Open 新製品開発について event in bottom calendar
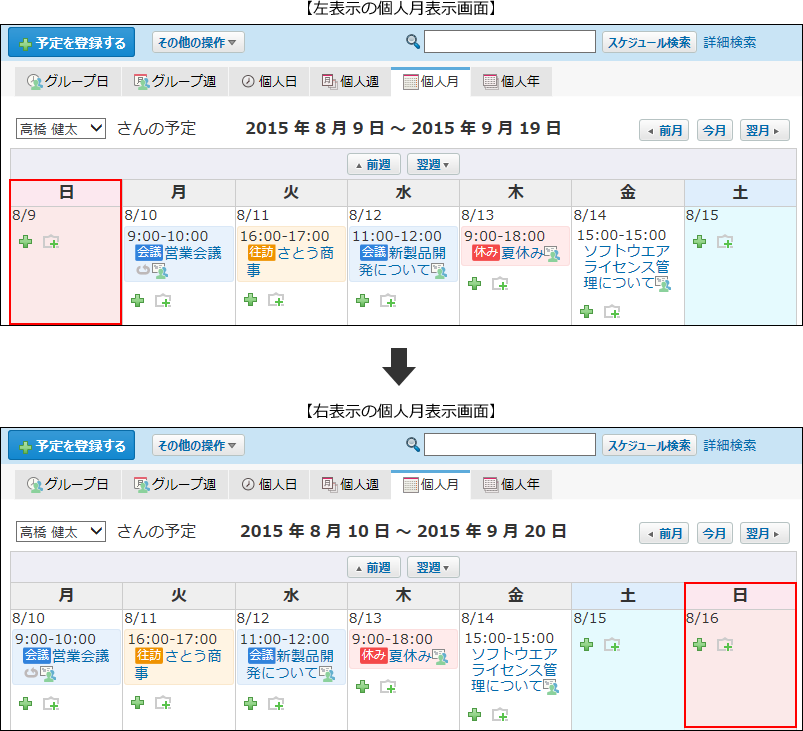803x731 pixels. click(x=289, y=664)
